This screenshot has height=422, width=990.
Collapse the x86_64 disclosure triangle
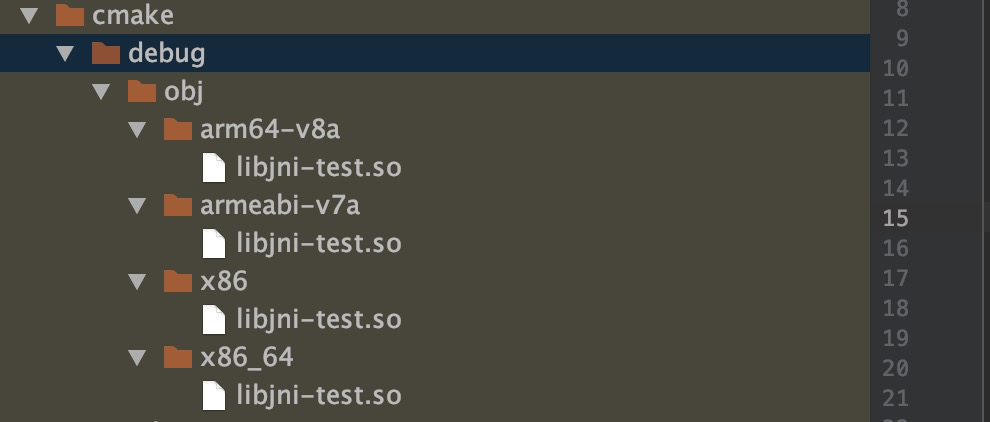(x=136, y=357)
